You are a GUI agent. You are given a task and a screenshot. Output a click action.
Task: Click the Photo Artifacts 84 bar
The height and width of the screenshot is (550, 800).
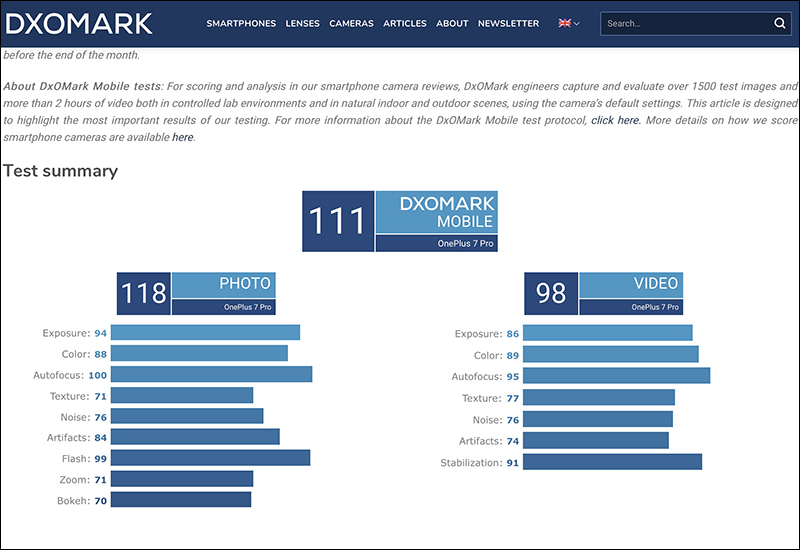195,437
